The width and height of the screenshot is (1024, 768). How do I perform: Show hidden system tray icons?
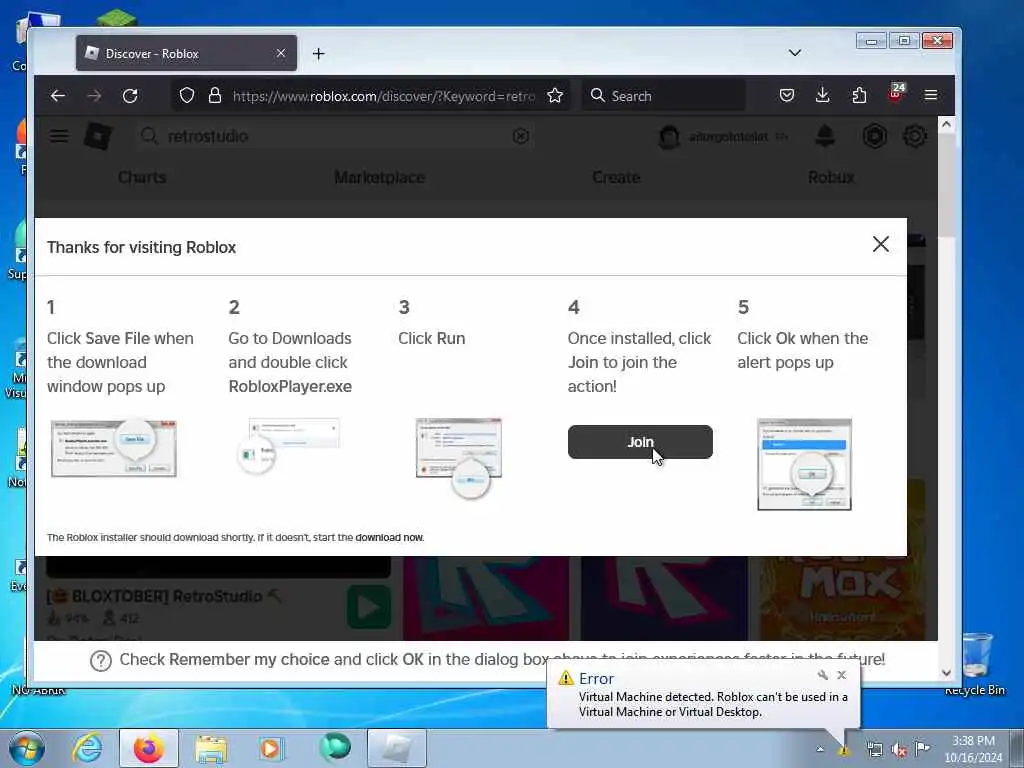pyautogui.click(x=820, y=749)
